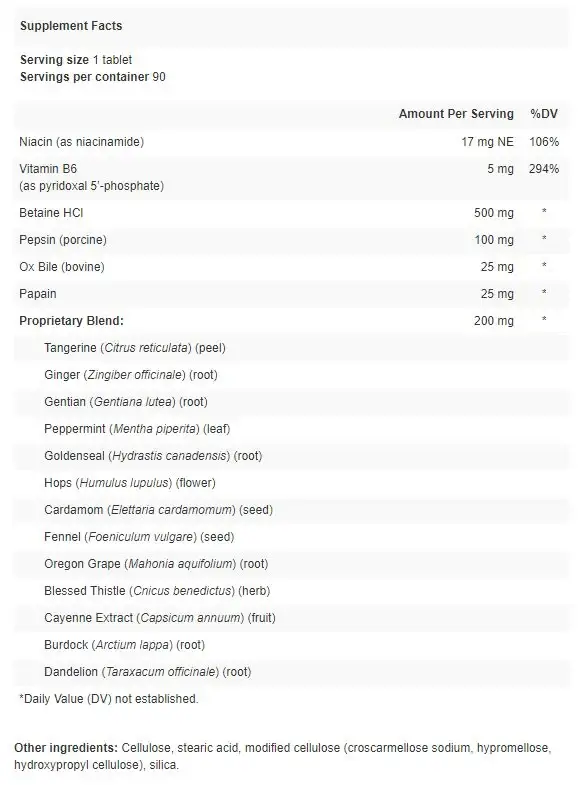
Task: Click the Other ingredients label
Action: pyautogui.click(x=66, y=748)
